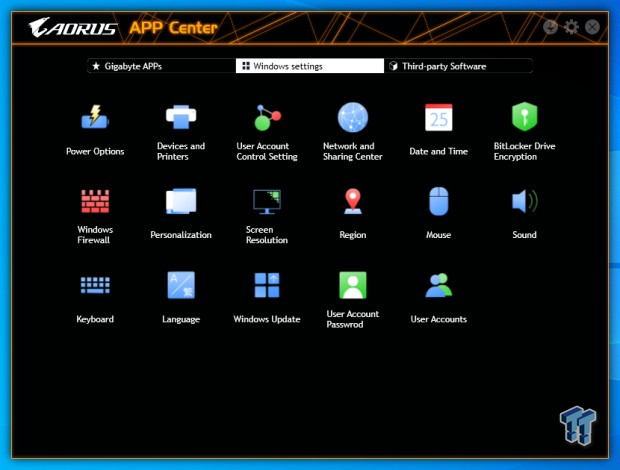Open the User Accounts people icon
The width and height of the screenshot is (620, 470).
coord(439,285)
